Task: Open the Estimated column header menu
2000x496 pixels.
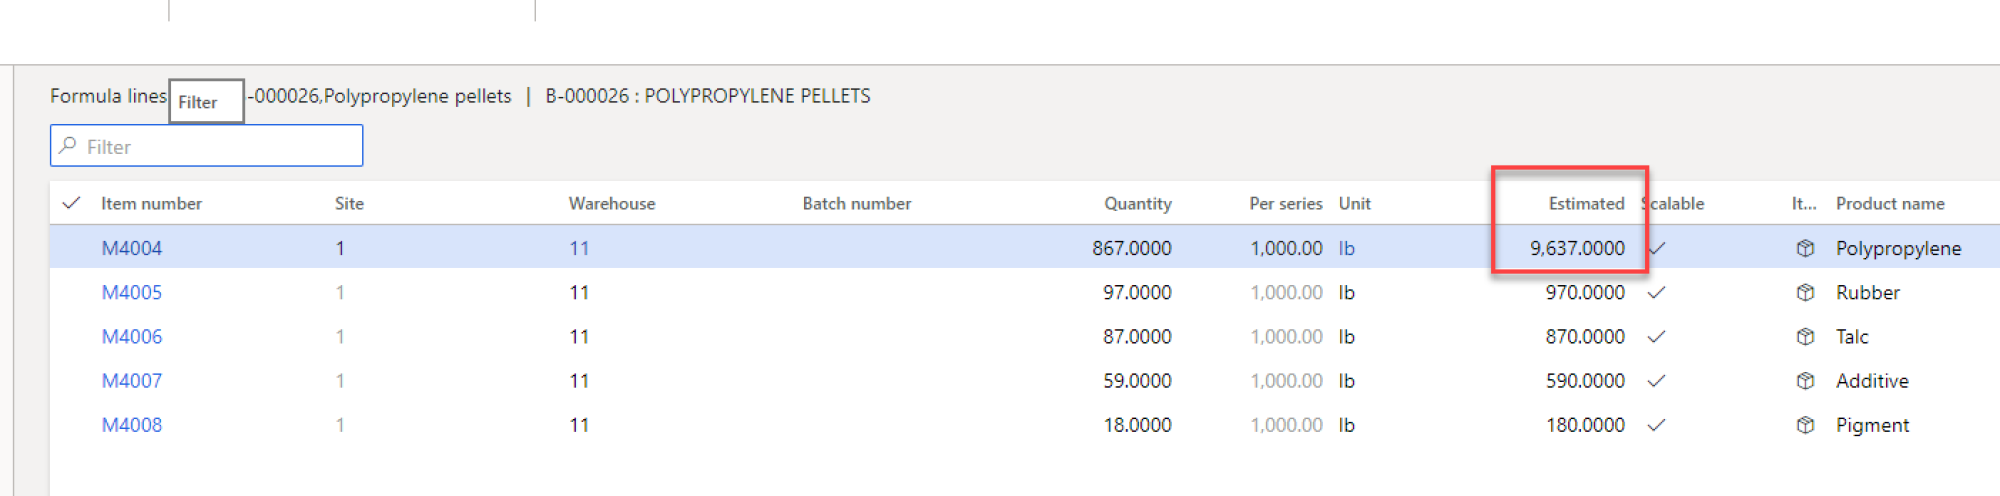Action: click(1586, 203)
